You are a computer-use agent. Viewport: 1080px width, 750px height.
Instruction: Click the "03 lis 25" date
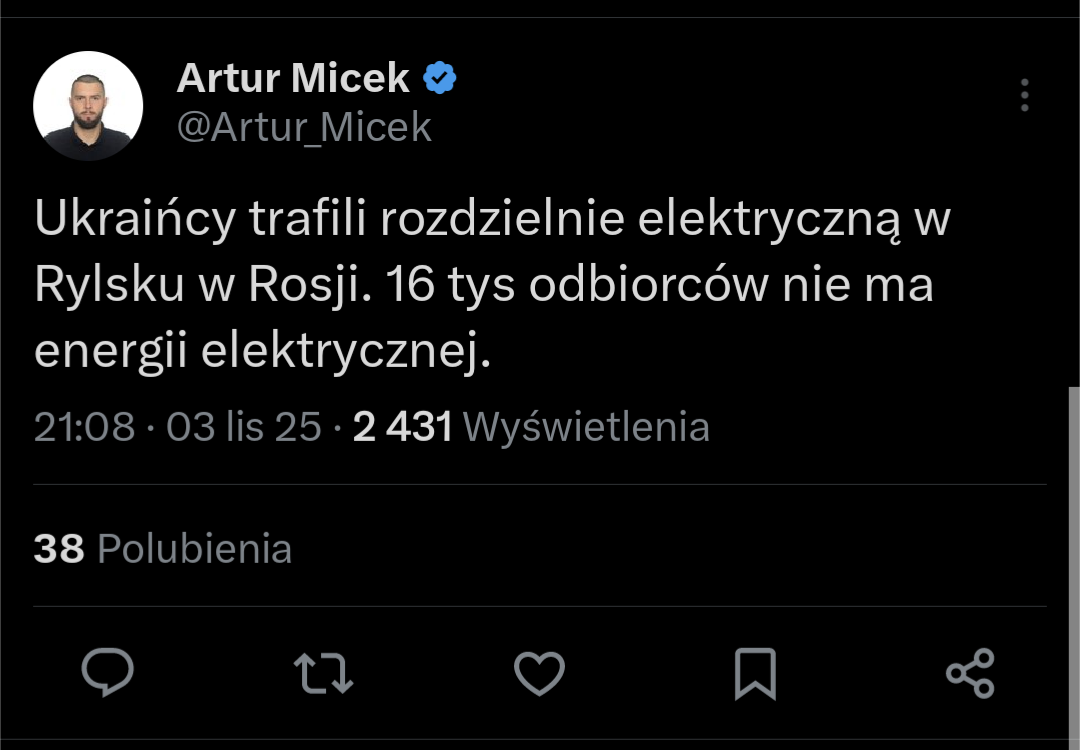(x=243, y=427)
